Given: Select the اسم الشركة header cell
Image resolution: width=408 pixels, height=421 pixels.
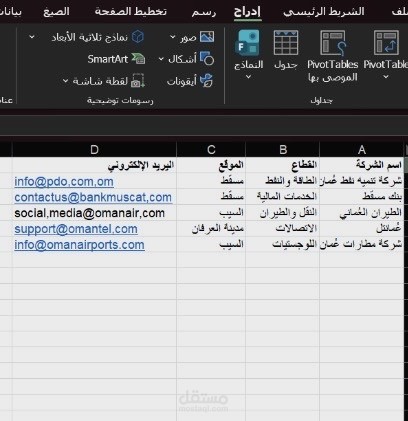Looking at the screenshot, I should (361, 165).
